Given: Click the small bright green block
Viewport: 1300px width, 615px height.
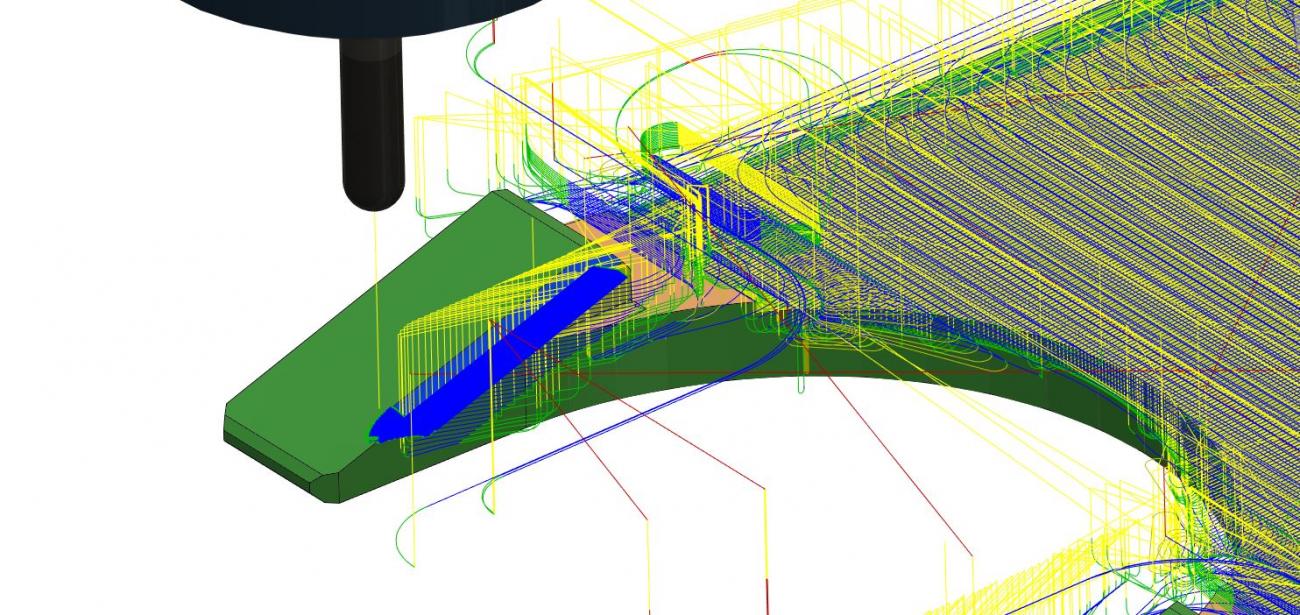Looking at the screenshot, I should click(660, 135).
